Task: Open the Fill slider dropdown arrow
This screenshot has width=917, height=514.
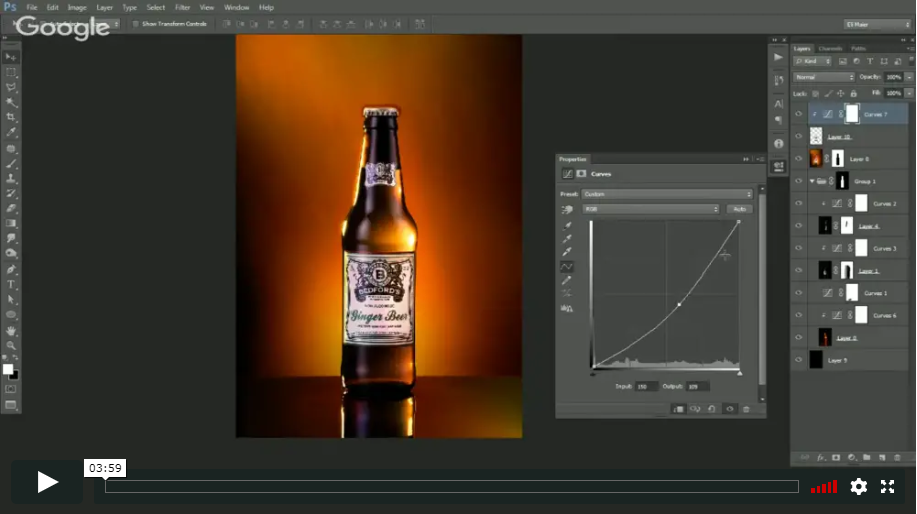Action: (909, 93)
